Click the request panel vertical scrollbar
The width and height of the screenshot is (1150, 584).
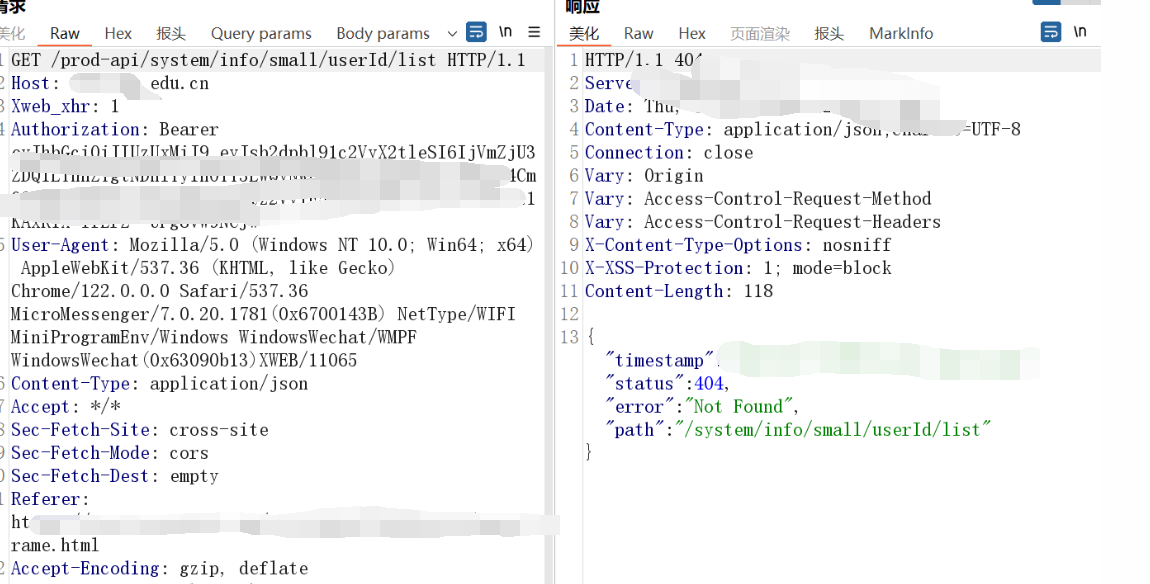[x=548, y=300]
